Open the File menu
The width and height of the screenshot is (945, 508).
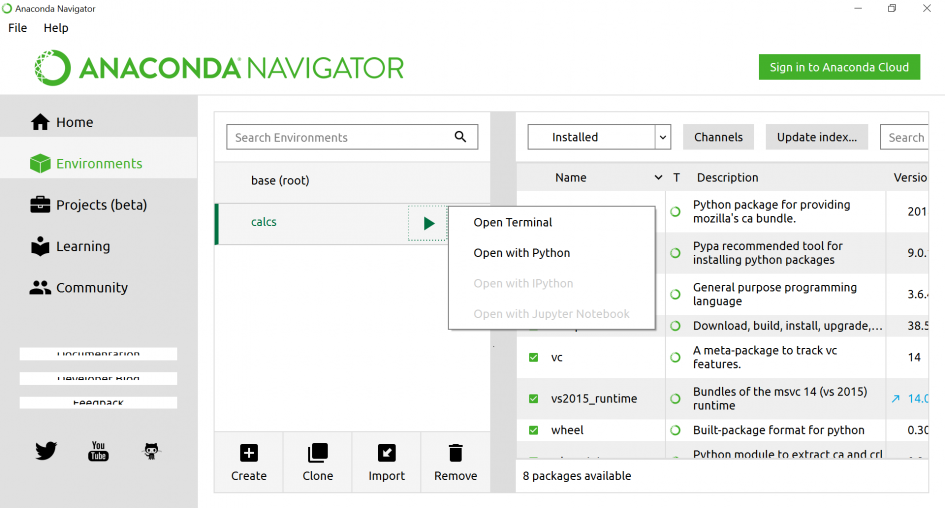(18, 28)
